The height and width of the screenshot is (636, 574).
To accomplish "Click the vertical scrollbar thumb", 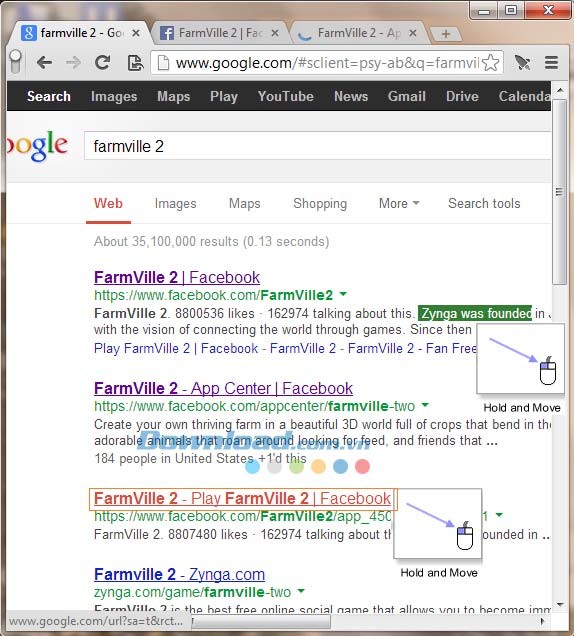I will (x=560, y=191).
